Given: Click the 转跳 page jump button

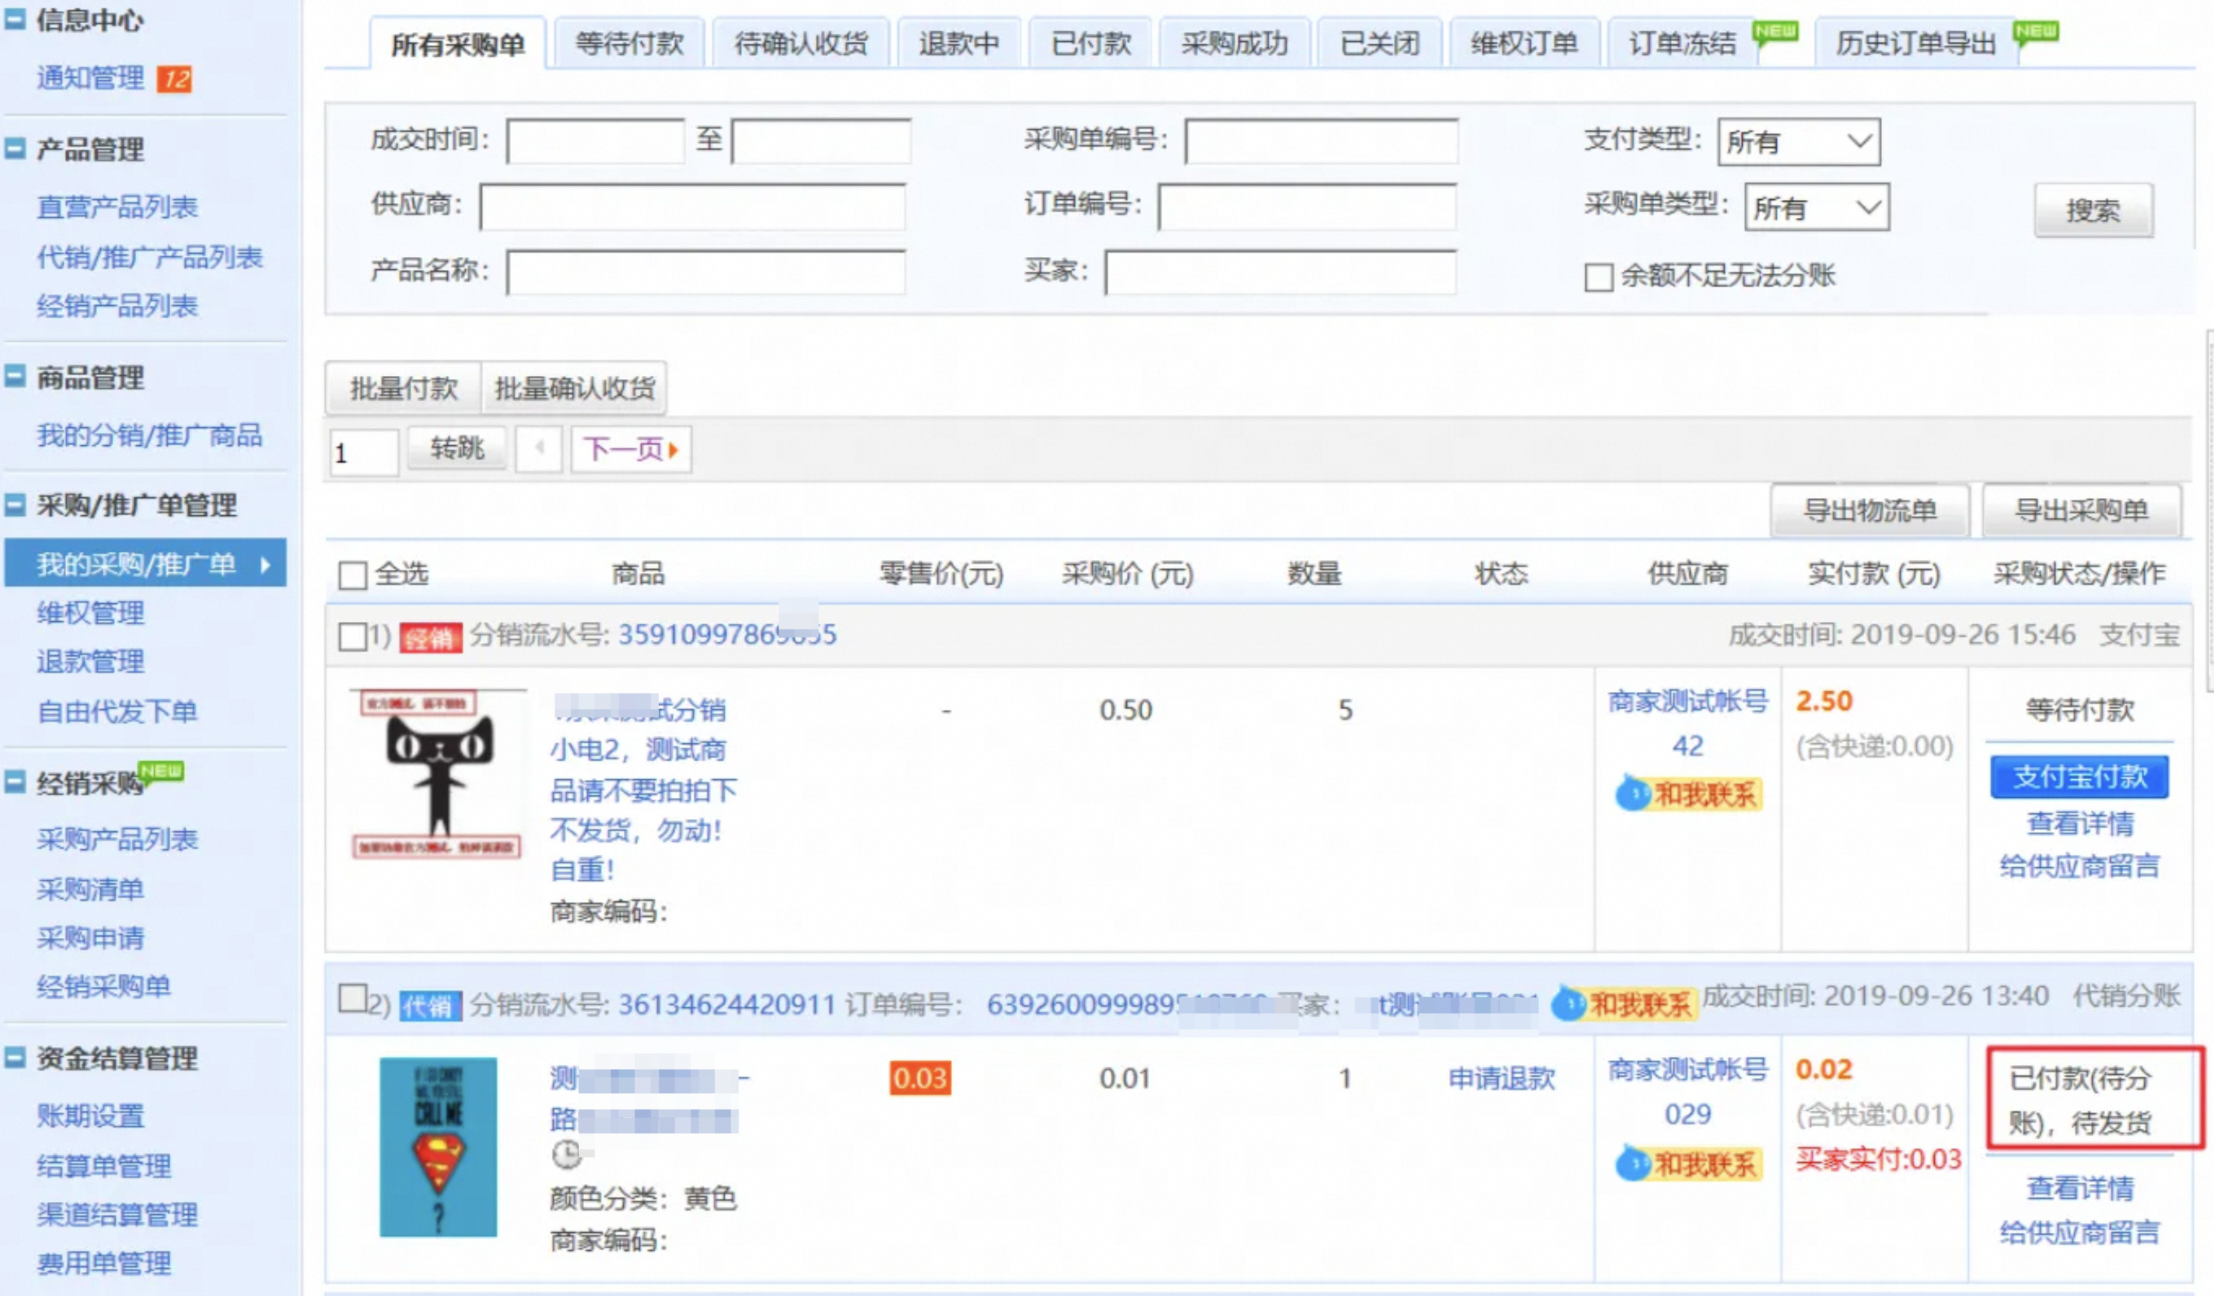Looking at the screenshot, I should pos(457,448).
